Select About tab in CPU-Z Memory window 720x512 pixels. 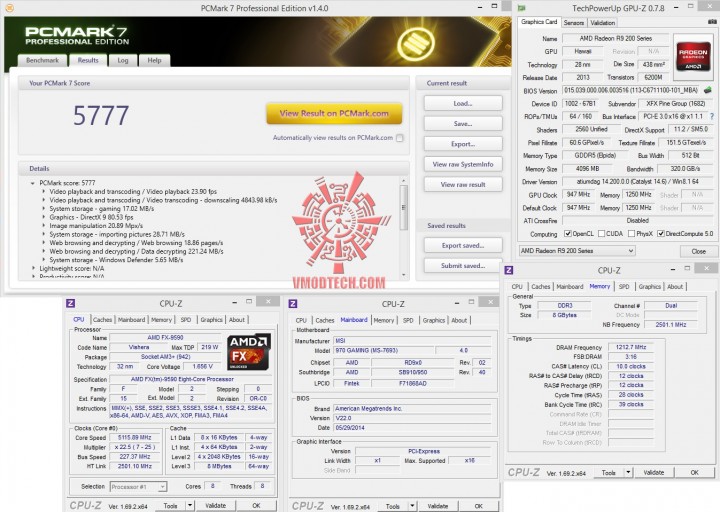pos(675,287)
